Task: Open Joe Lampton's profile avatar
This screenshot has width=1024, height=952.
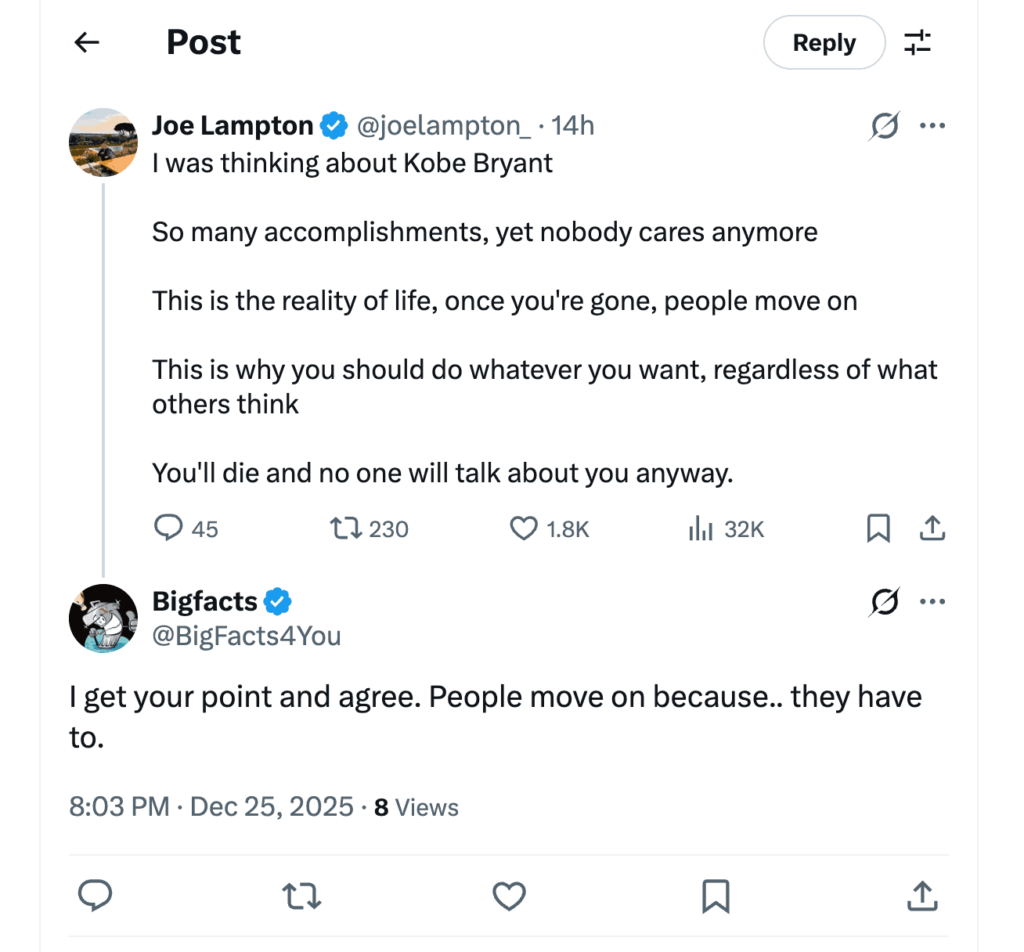Action: pyautogui.click(x=103, y=143)
